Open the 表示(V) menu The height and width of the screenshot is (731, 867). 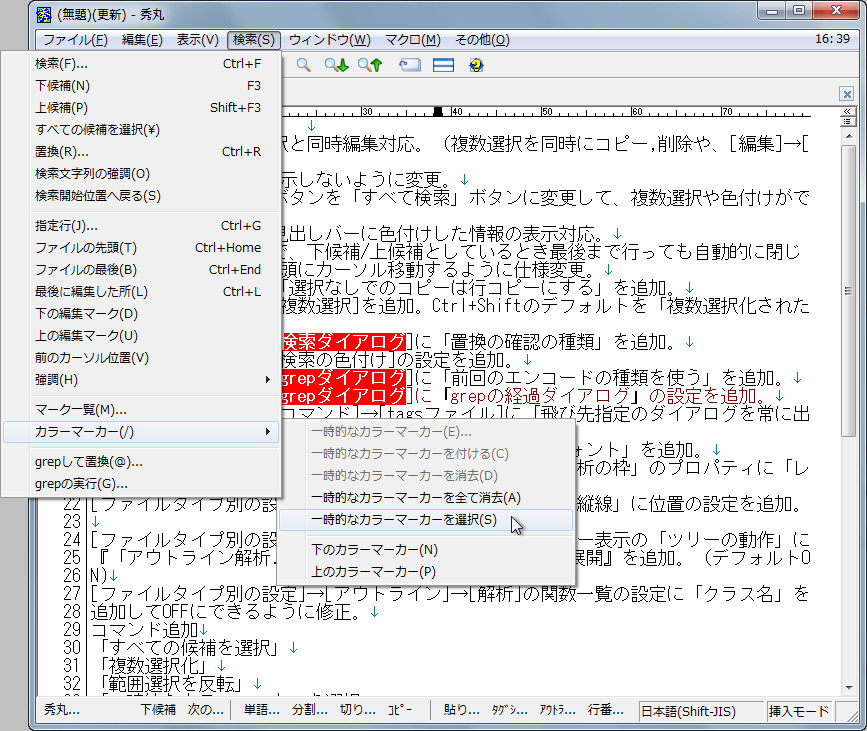tap(197, 40)
